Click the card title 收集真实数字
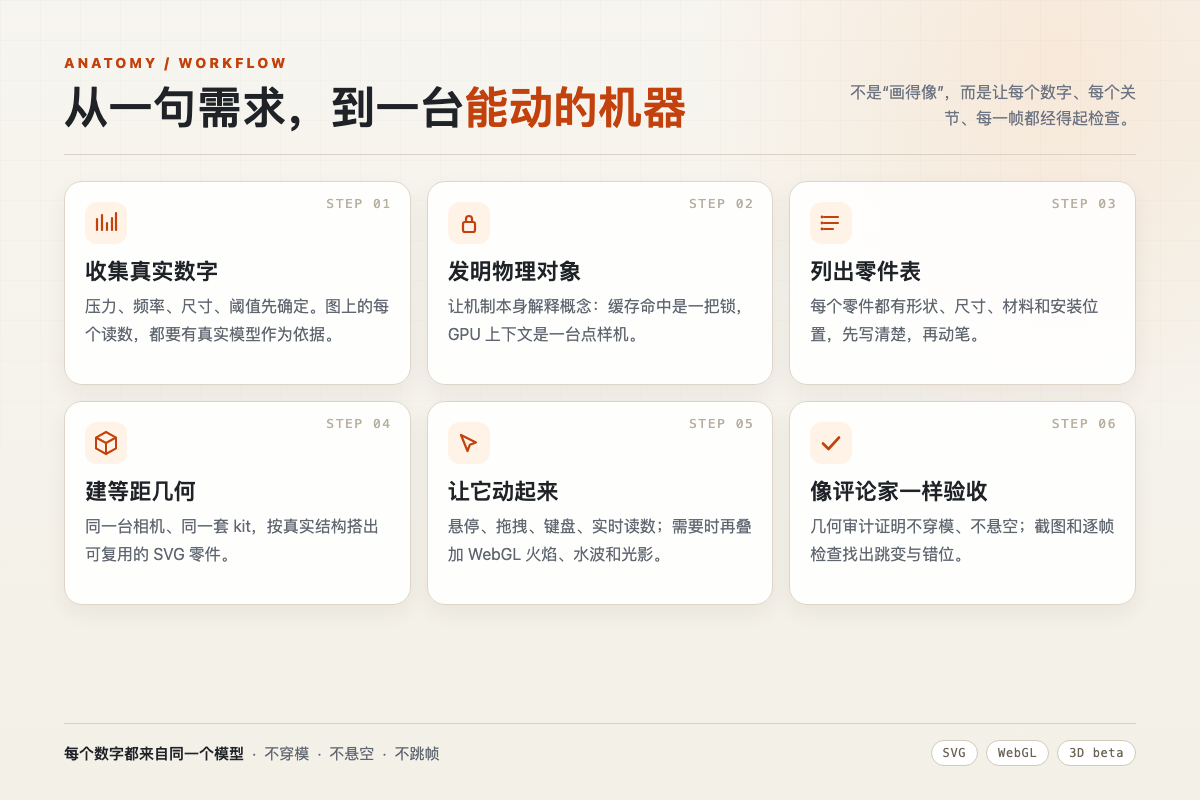 151,271
